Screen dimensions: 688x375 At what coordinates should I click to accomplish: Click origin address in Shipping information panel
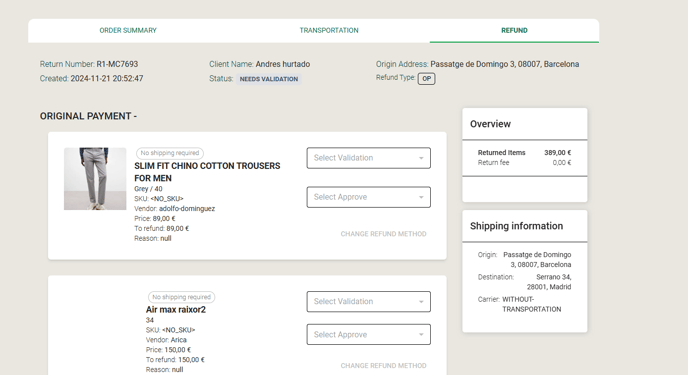537,260
